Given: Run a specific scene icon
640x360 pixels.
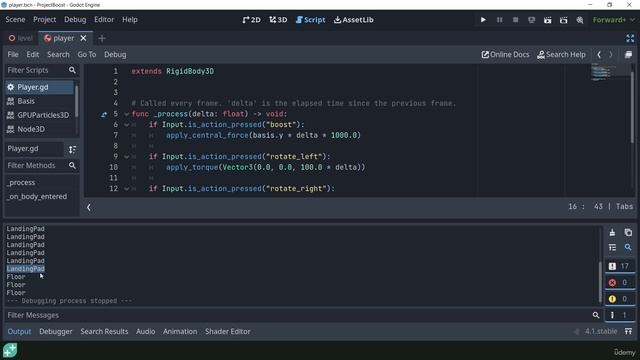Looking at the screenshot, I should pos(563,20).
